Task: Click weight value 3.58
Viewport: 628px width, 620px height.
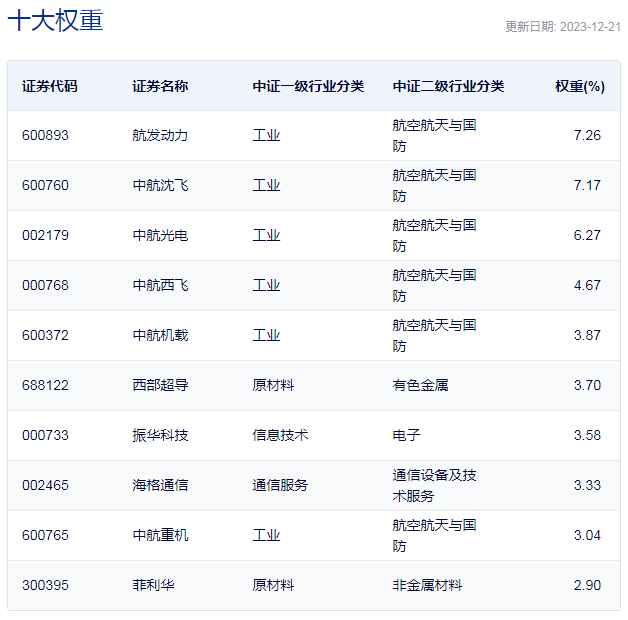Action: tap(587, 435)
